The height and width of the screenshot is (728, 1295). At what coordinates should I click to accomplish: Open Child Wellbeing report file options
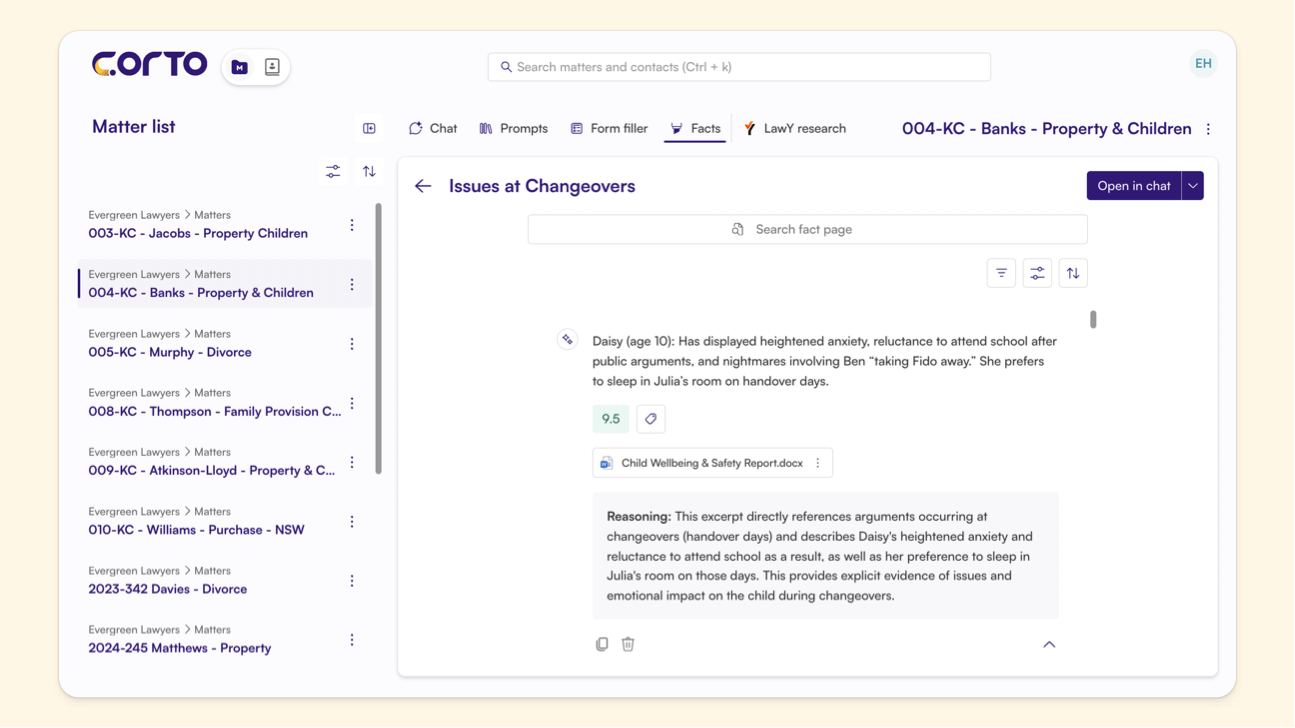[x=818, y=463]
